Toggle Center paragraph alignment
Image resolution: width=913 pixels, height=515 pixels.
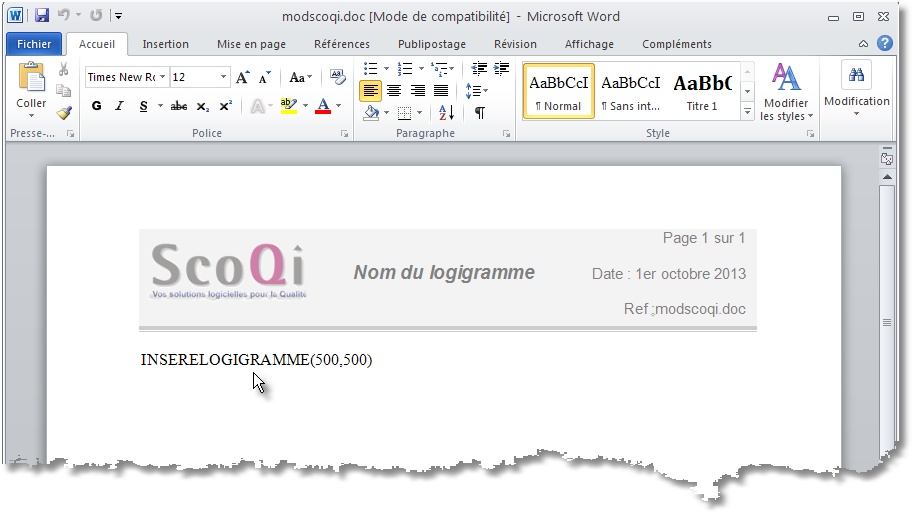(x=394, y=91)
